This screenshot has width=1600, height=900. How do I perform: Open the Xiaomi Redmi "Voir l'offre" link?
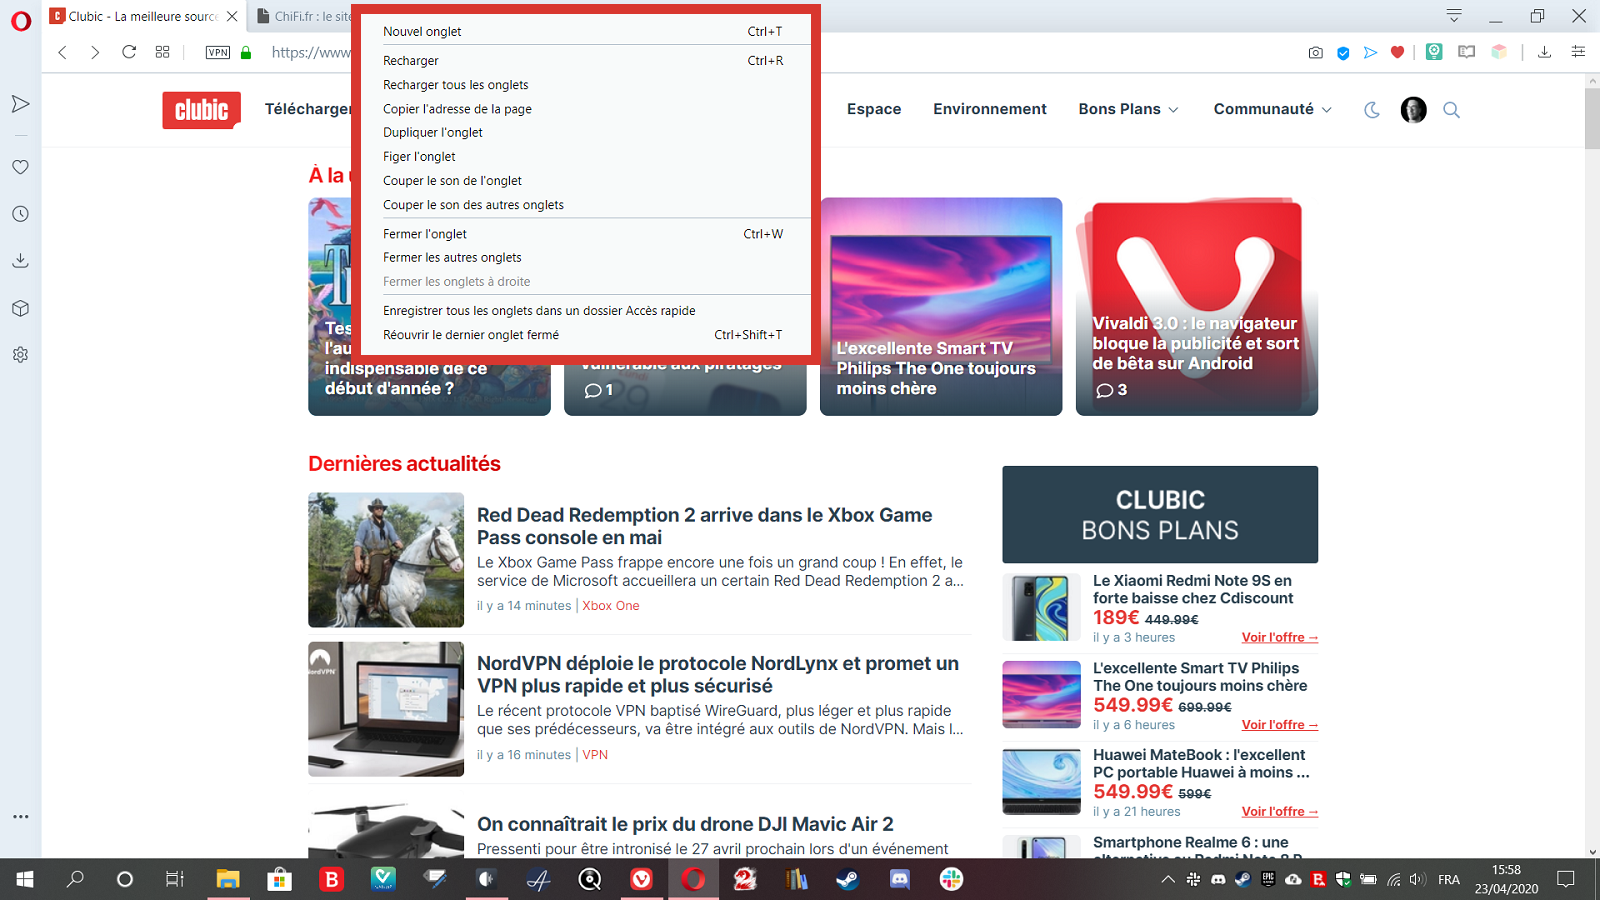pos(1279,637)
